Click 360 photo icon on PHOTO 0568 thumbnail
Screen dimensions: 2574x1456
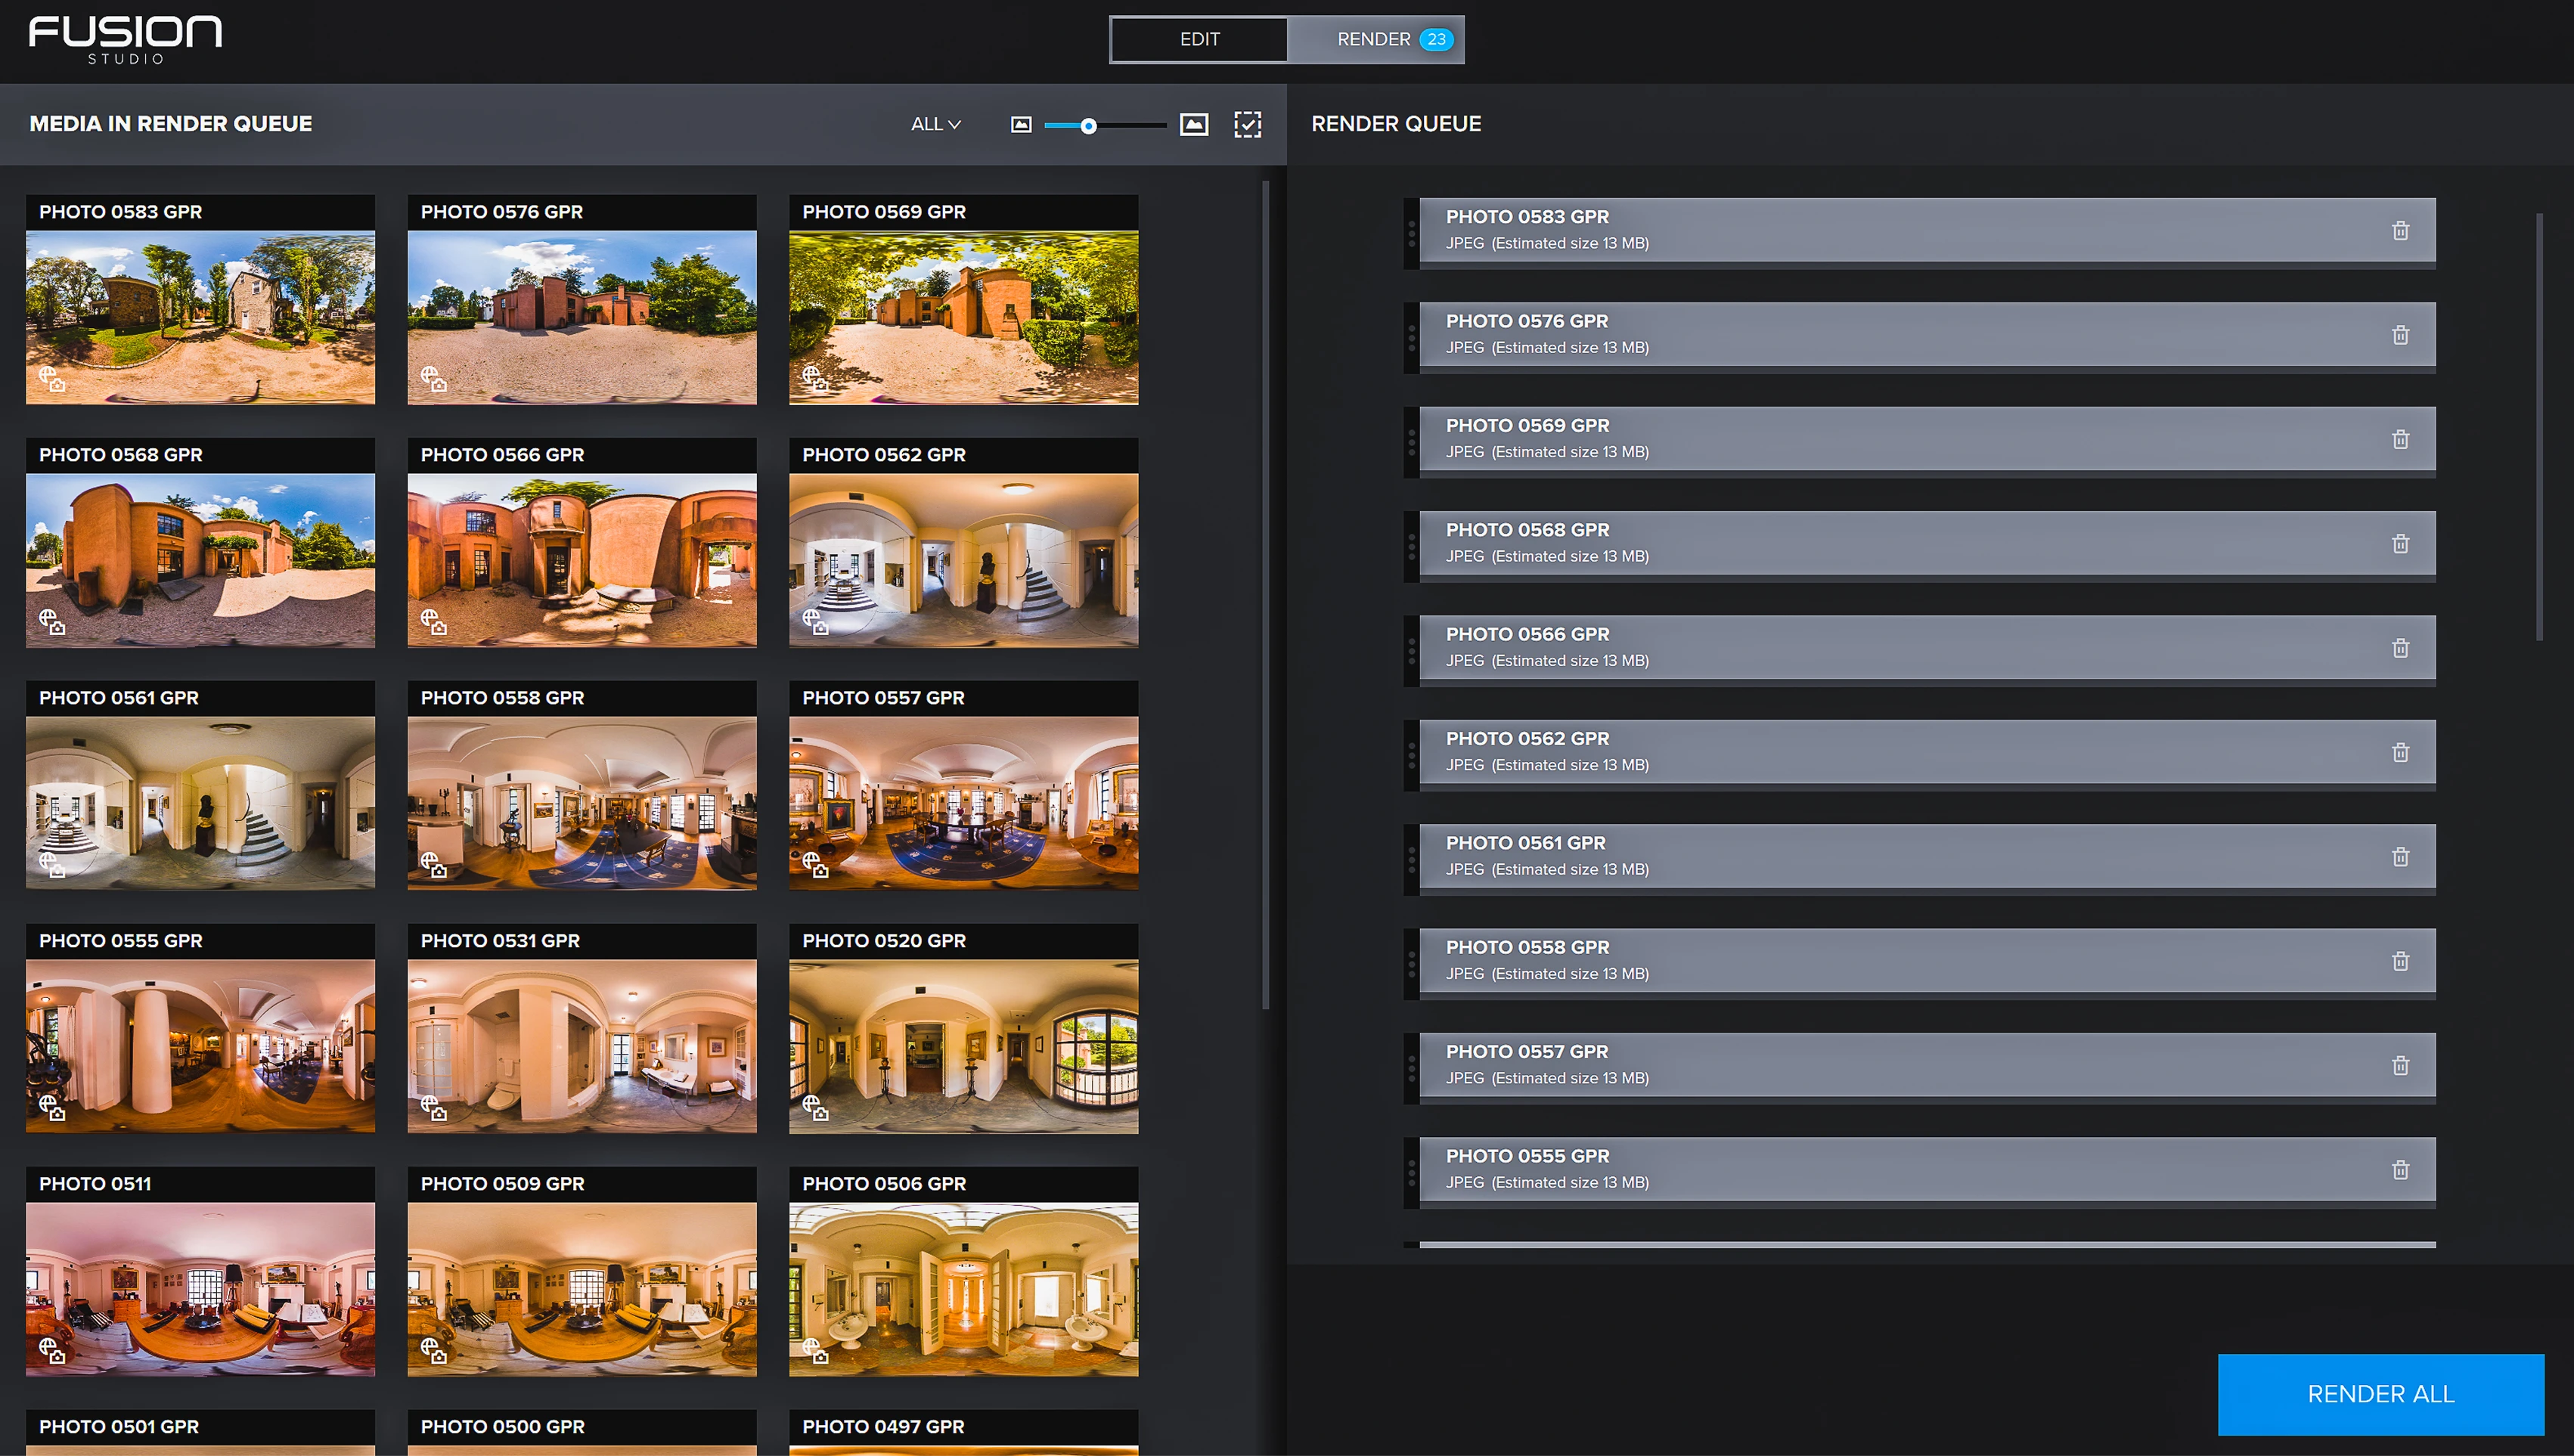[x=52, y=622]
